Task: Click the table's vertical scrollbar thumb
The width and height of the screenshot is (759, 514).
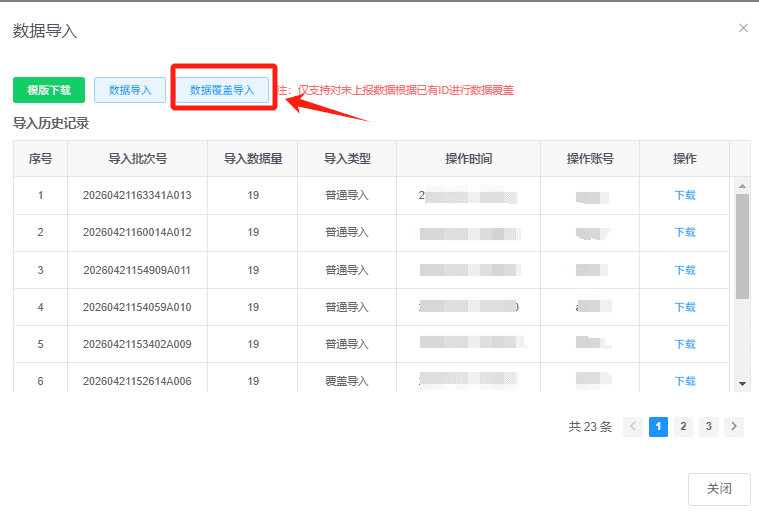Action: point(742,246)
